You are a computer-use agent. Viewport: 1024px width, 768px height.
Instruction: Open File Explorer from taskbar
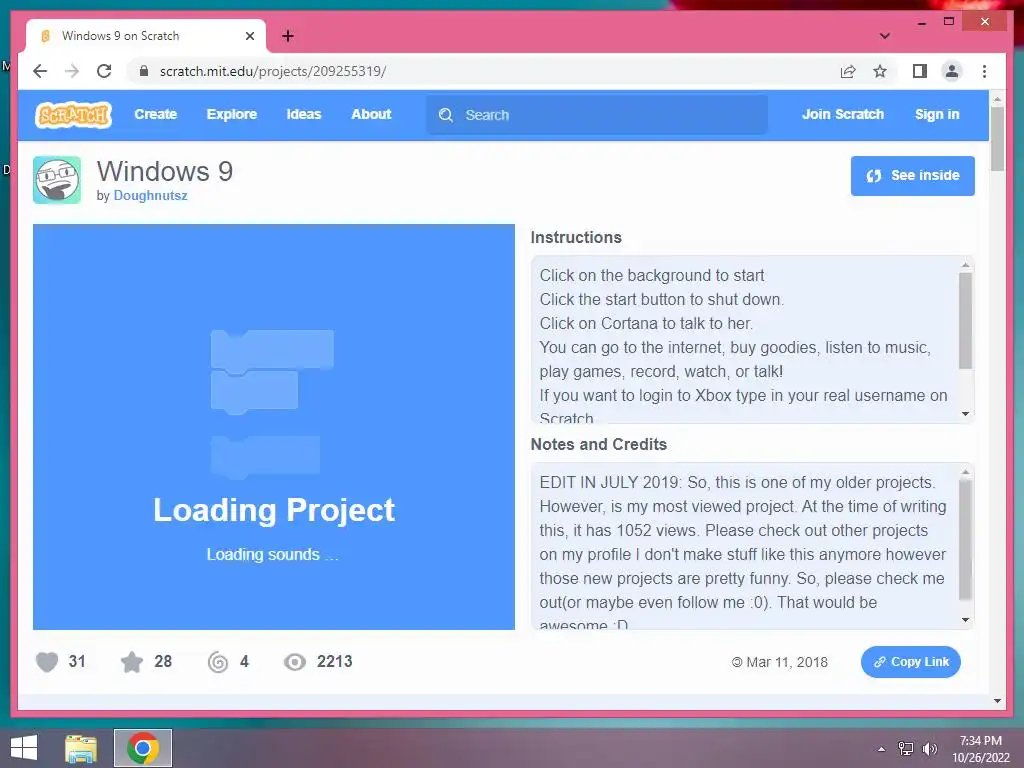click(x=81, y=748)
